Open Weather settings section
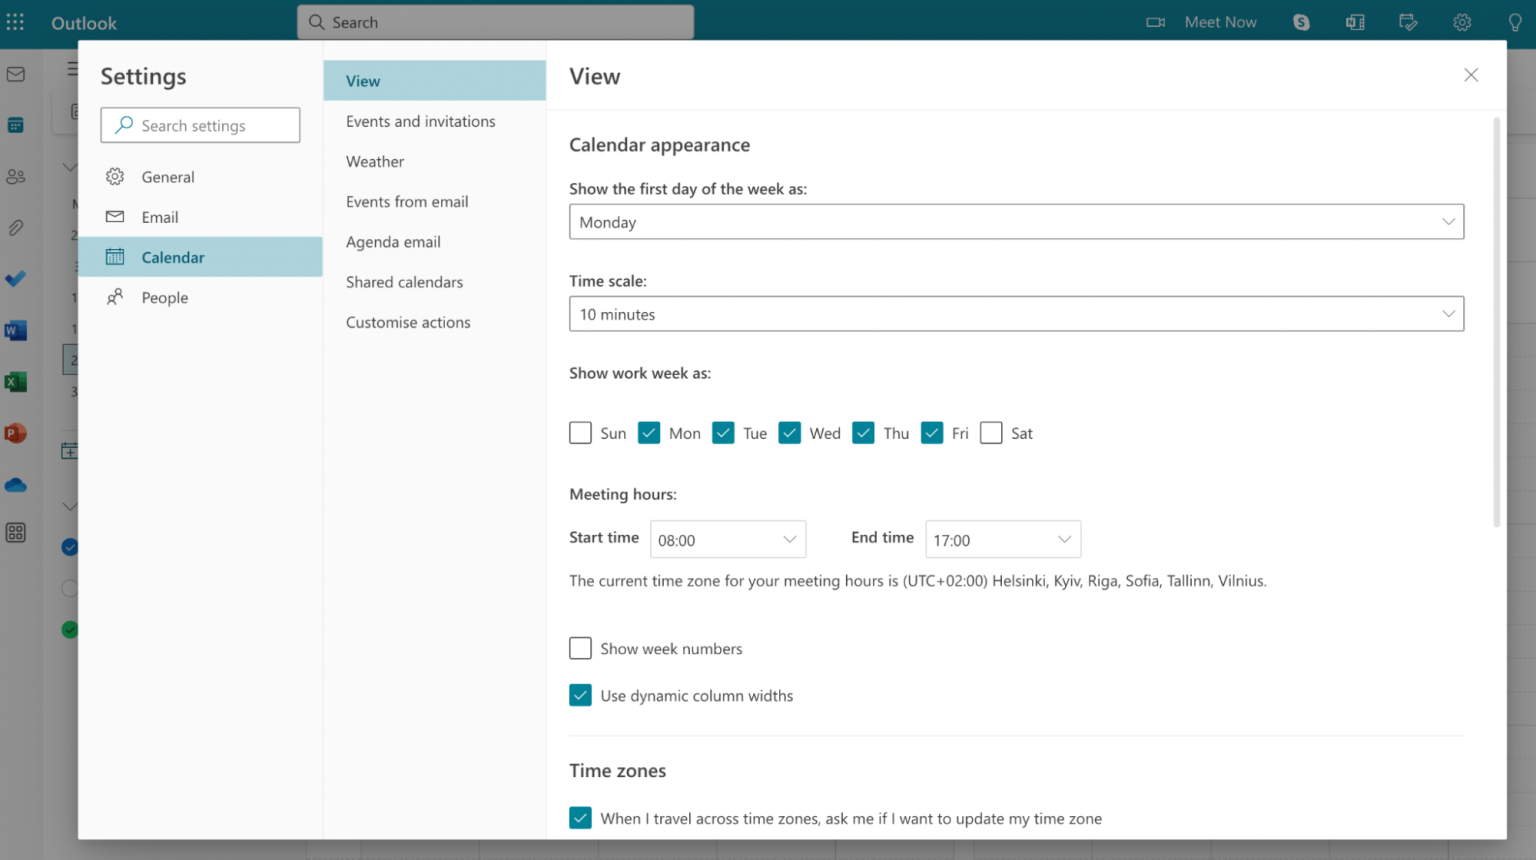Screen dimensions: 1536x860 tap(435, 161)
